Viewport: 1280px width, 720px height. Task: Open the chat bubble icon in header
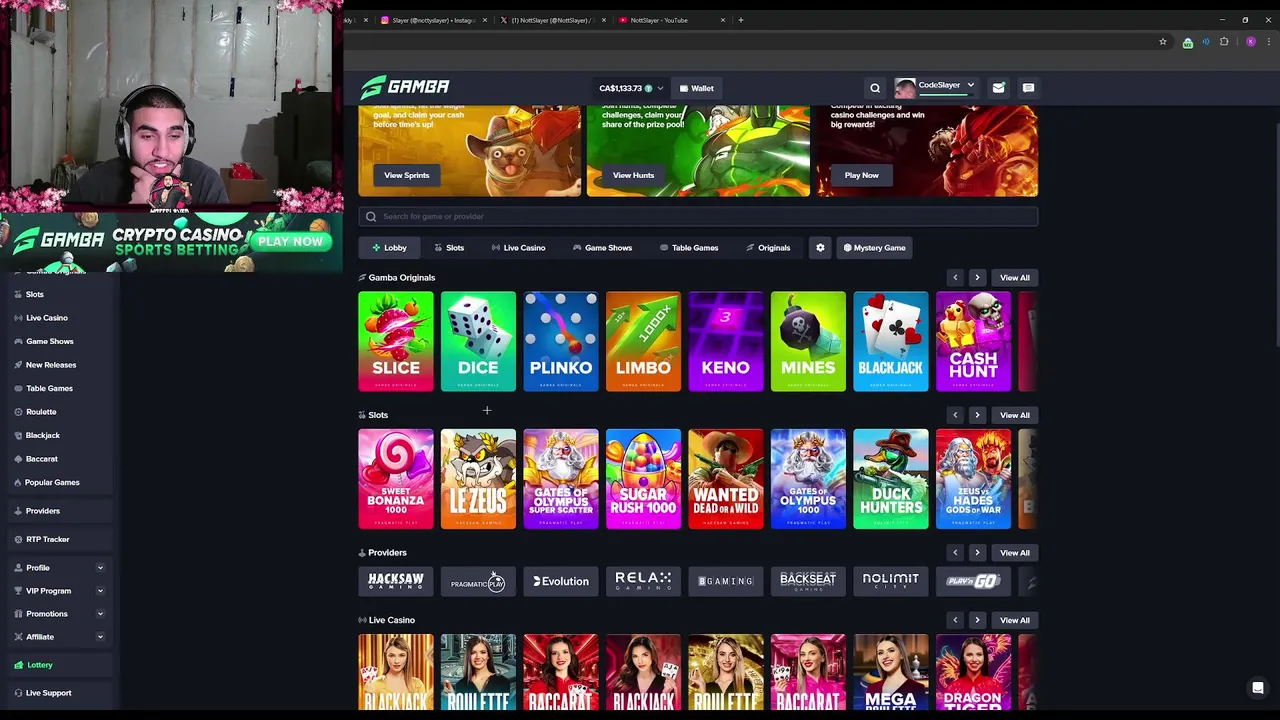tap(1028, 88)
